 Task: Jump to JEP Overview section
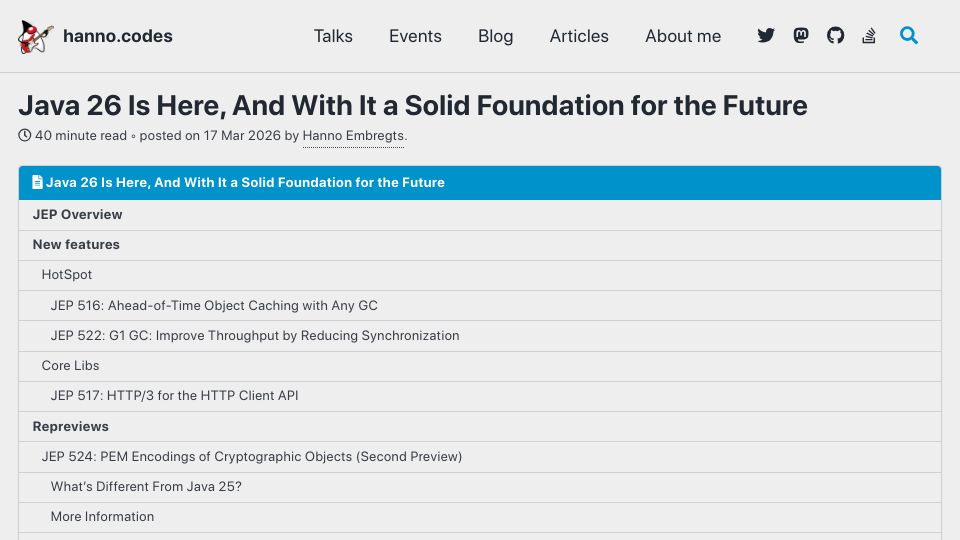coord(480,215)
